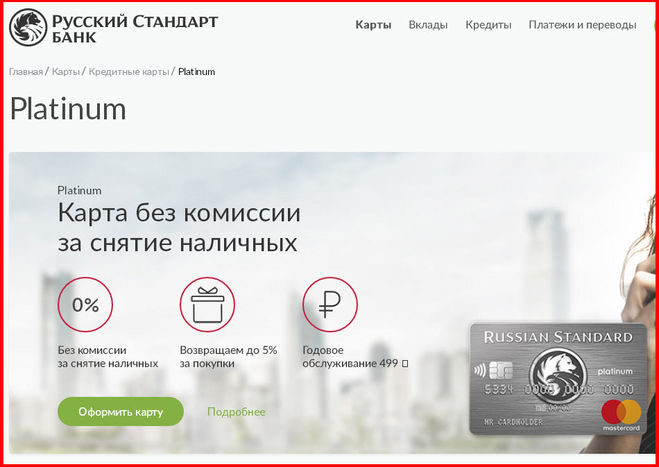Click the 0% circle icon
659x467 pixels.
[x=85, y=305]
